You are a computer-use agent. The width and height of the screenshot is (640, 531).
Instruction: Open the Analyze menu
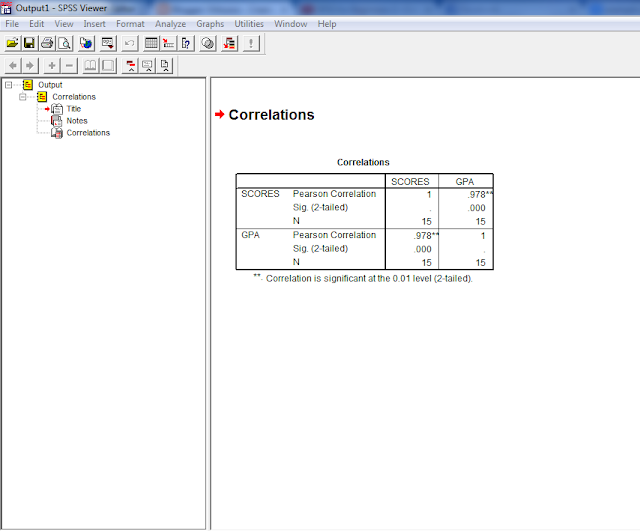click(x=170, y=24)
